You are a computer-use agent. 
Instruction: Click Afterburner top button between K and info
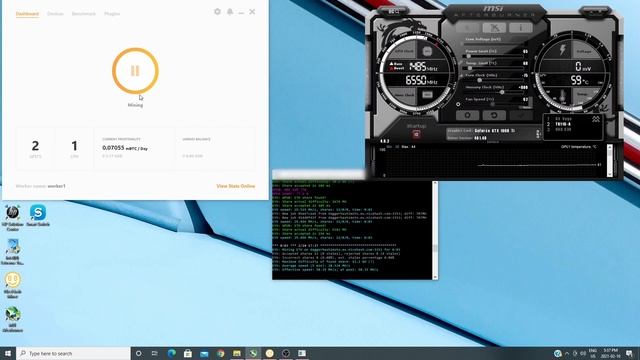494,28
